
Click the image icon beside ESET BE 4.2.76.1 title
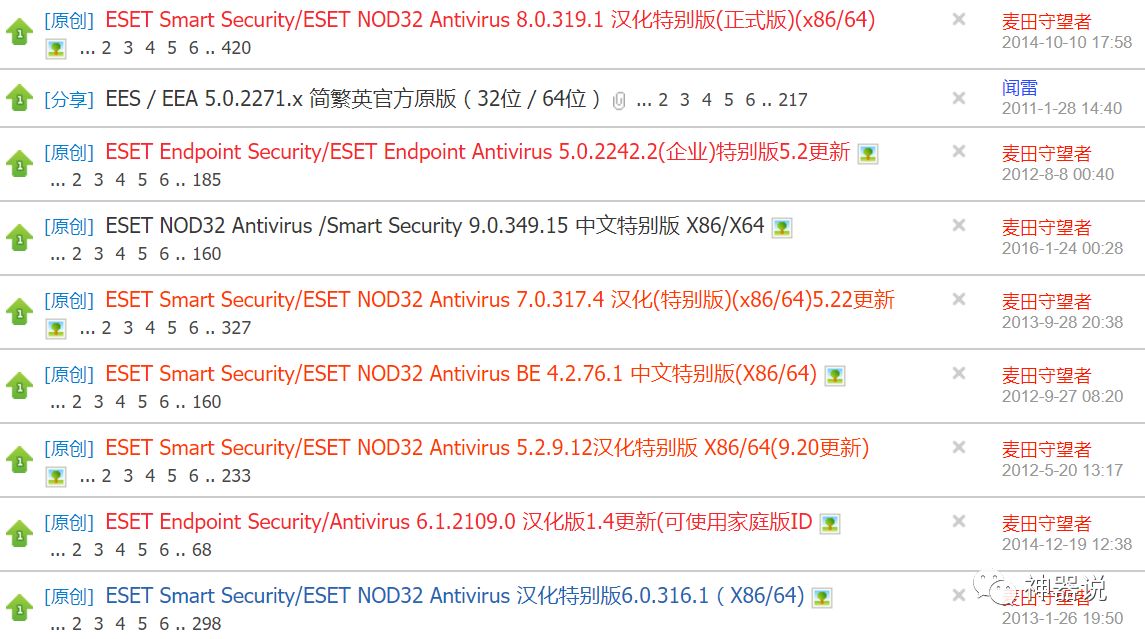[x=834, y=373]
